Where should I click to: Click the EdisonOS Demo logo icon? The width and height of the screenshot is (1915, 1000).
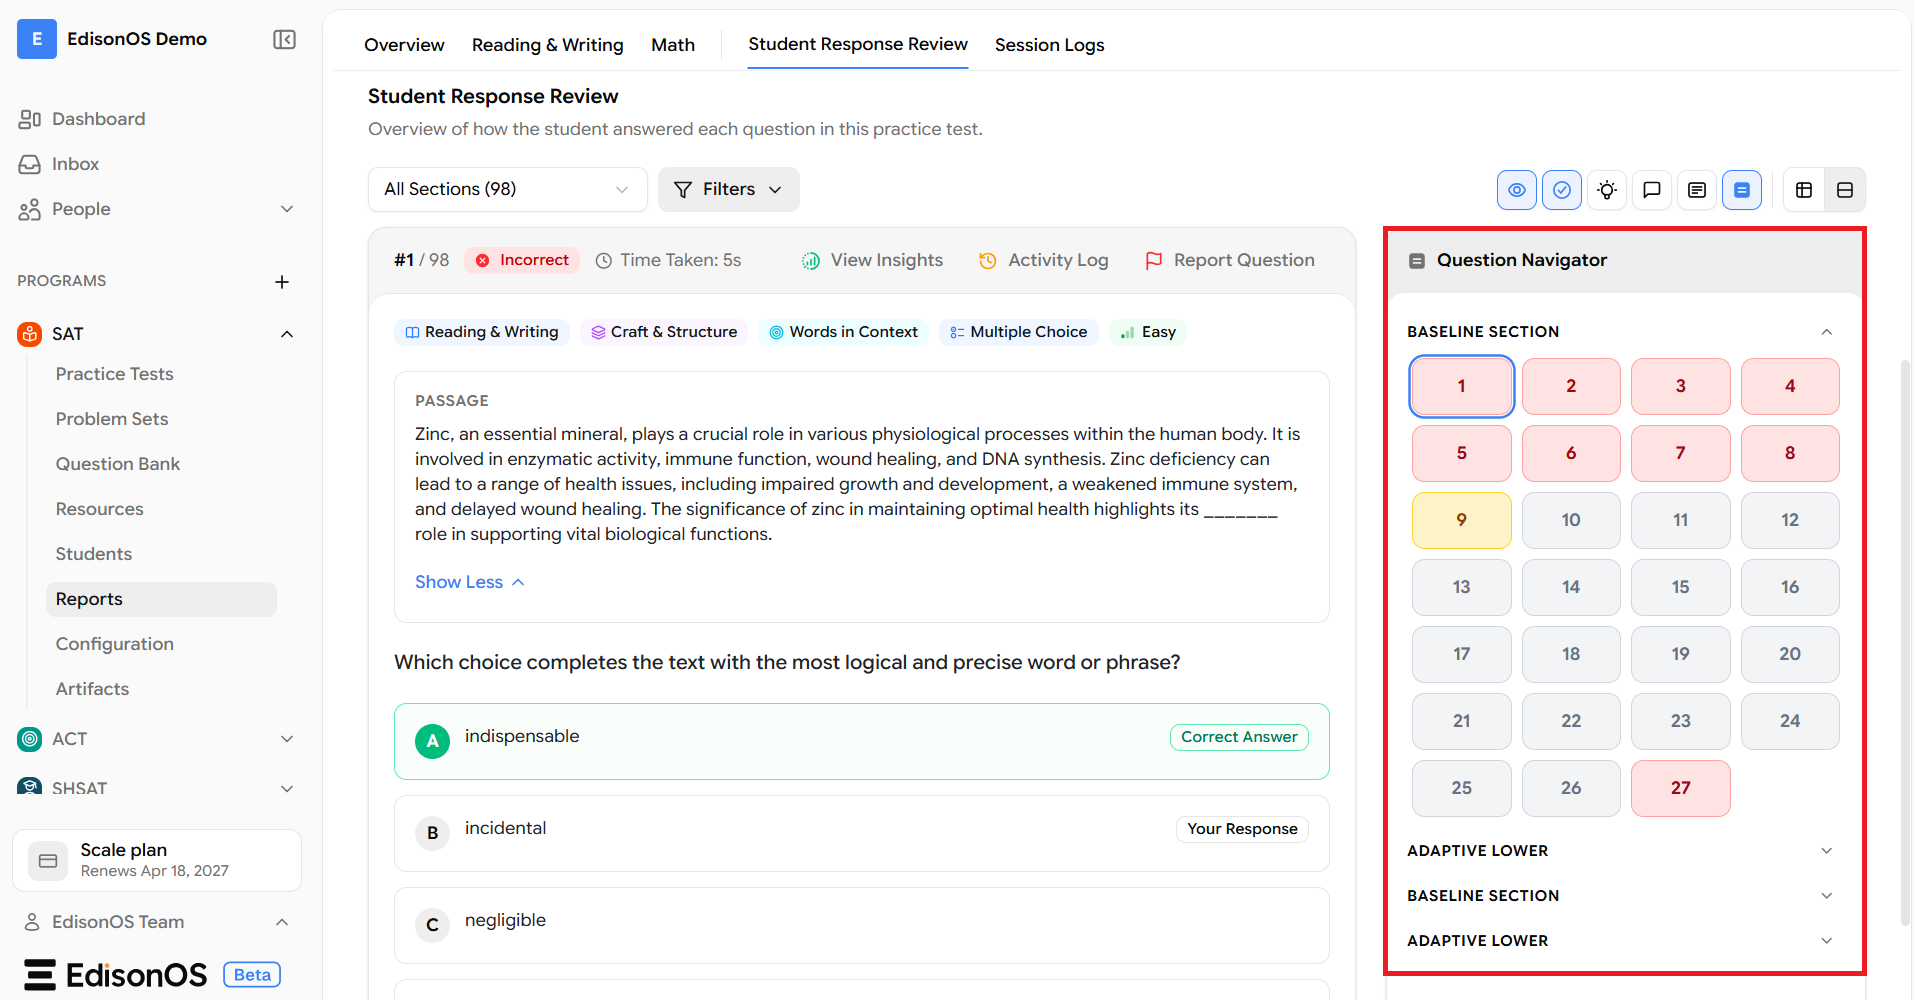pos(37,39)
